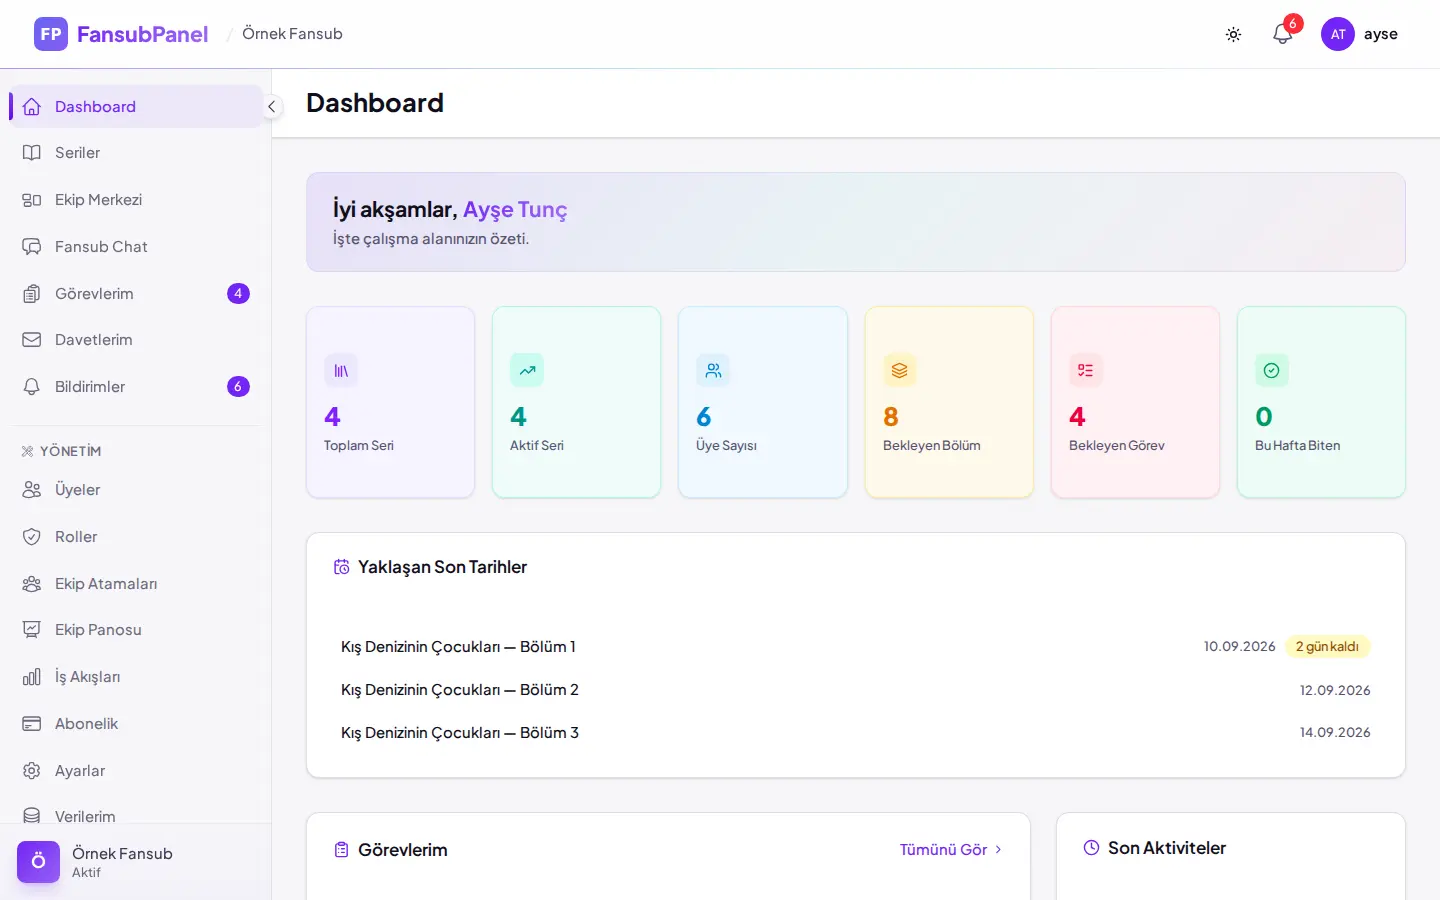Viewport: 1440px width, 900px height.
Task: Open Kış Denizinin Çocukları — Bölüm 3
Action: pos(460,733)
